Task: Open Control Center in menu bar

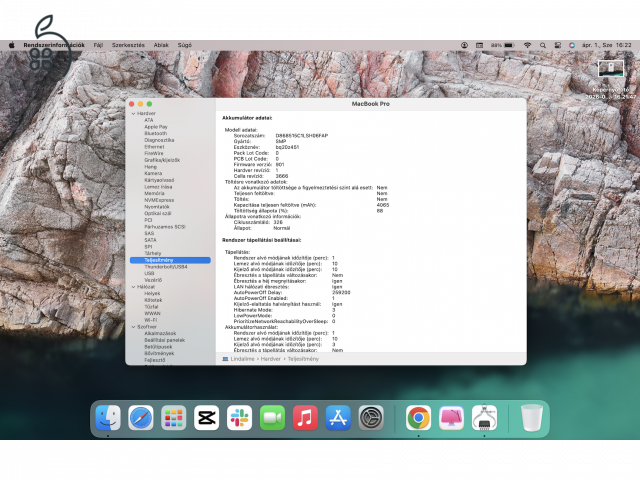Action: 558,45
